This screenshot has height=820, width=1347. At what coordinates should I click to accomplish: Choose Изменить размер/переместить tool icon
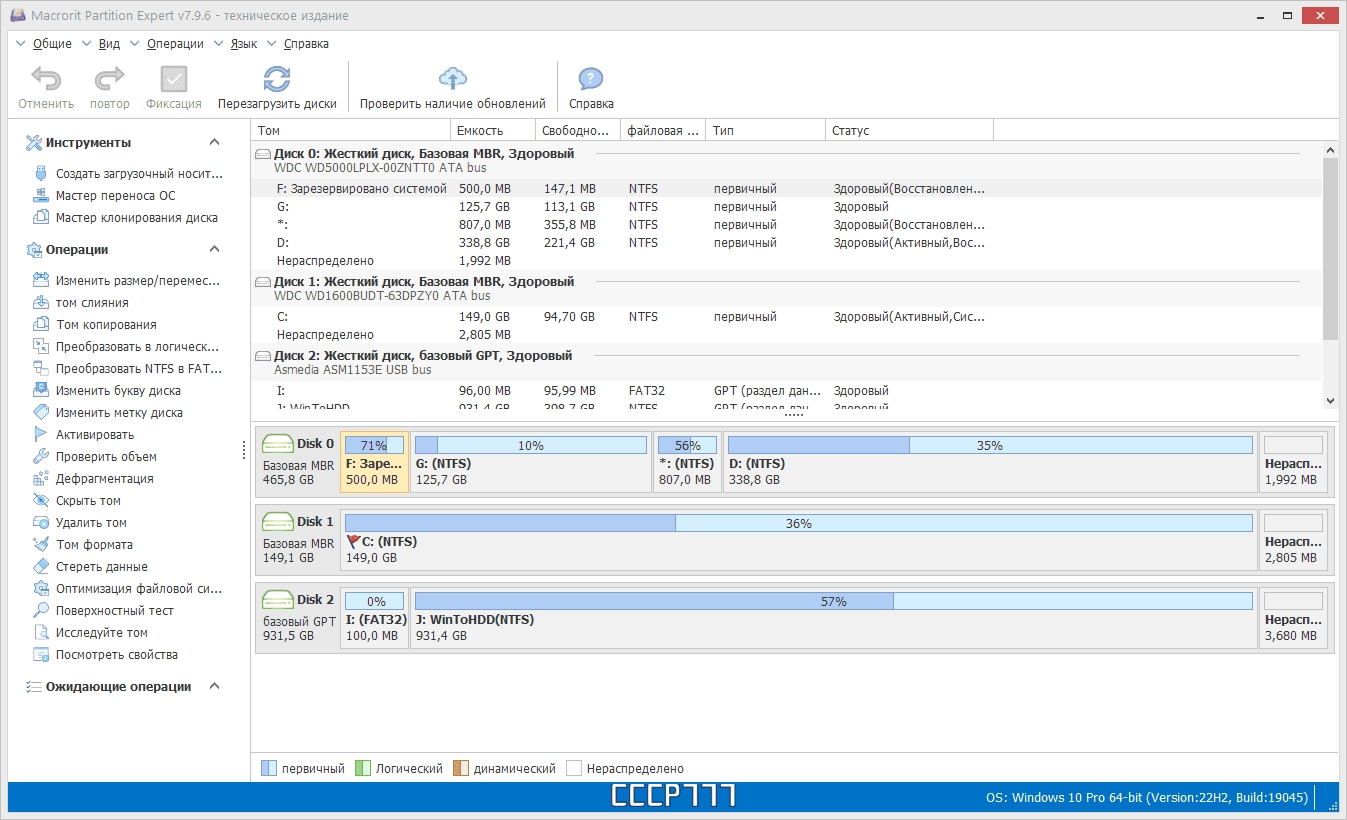click(41, 280)
